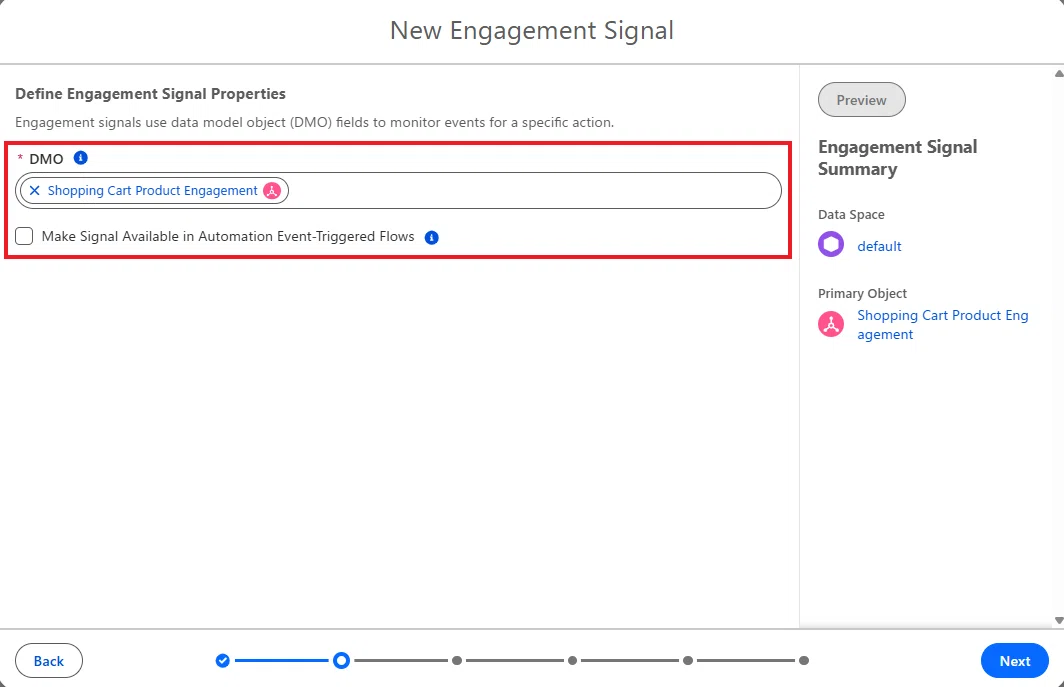Open the default data space link

(x=879, y=246)
